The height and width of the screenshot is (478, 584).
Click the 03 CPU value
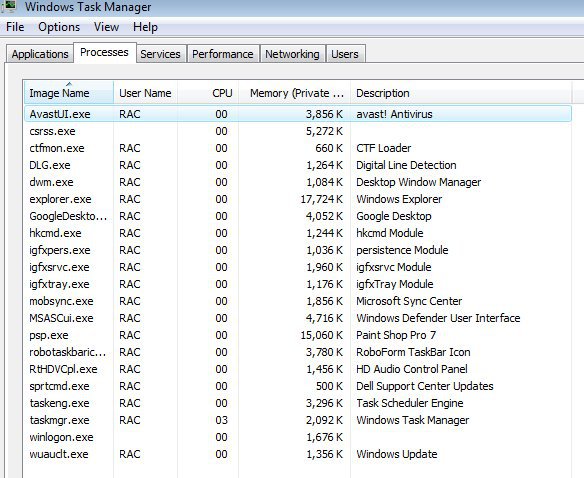(221, 420)
